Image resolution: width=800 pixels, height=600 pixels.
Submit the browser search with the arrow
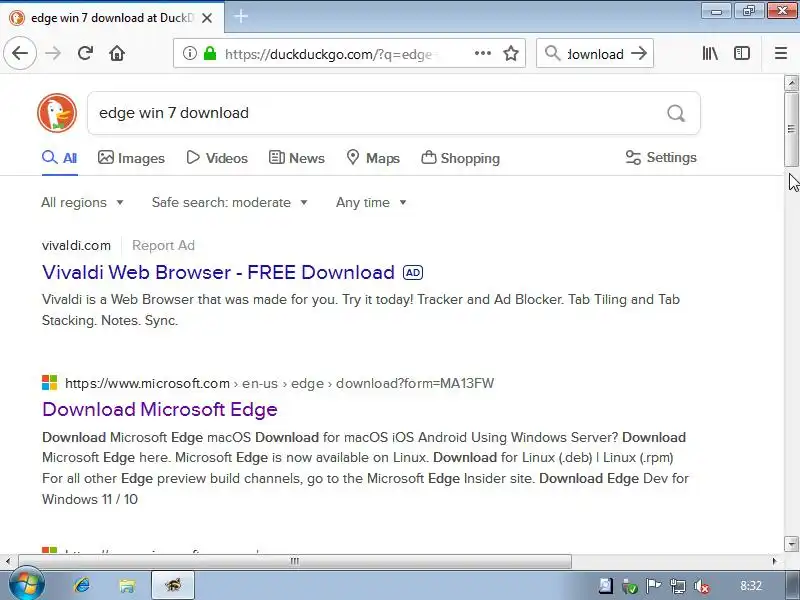[639, 53]
